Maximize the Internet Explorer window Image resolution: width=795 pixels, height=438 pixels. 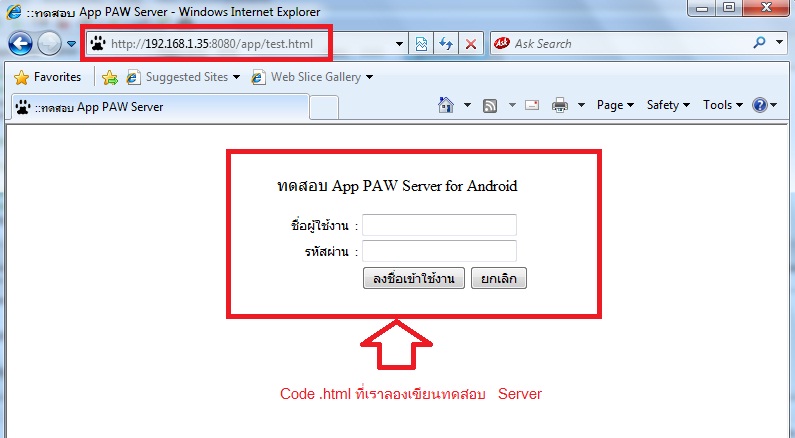point(729,8)
